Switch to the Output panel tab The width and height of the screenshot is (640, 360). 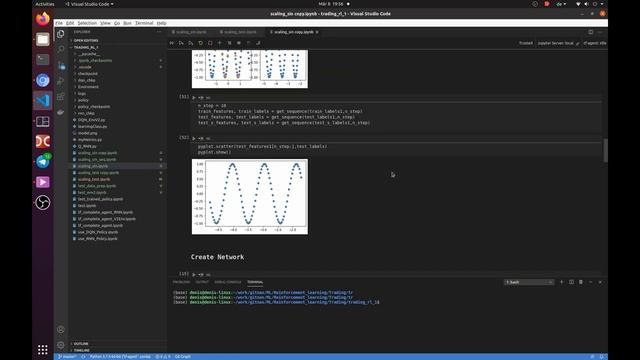pos(202,282)
